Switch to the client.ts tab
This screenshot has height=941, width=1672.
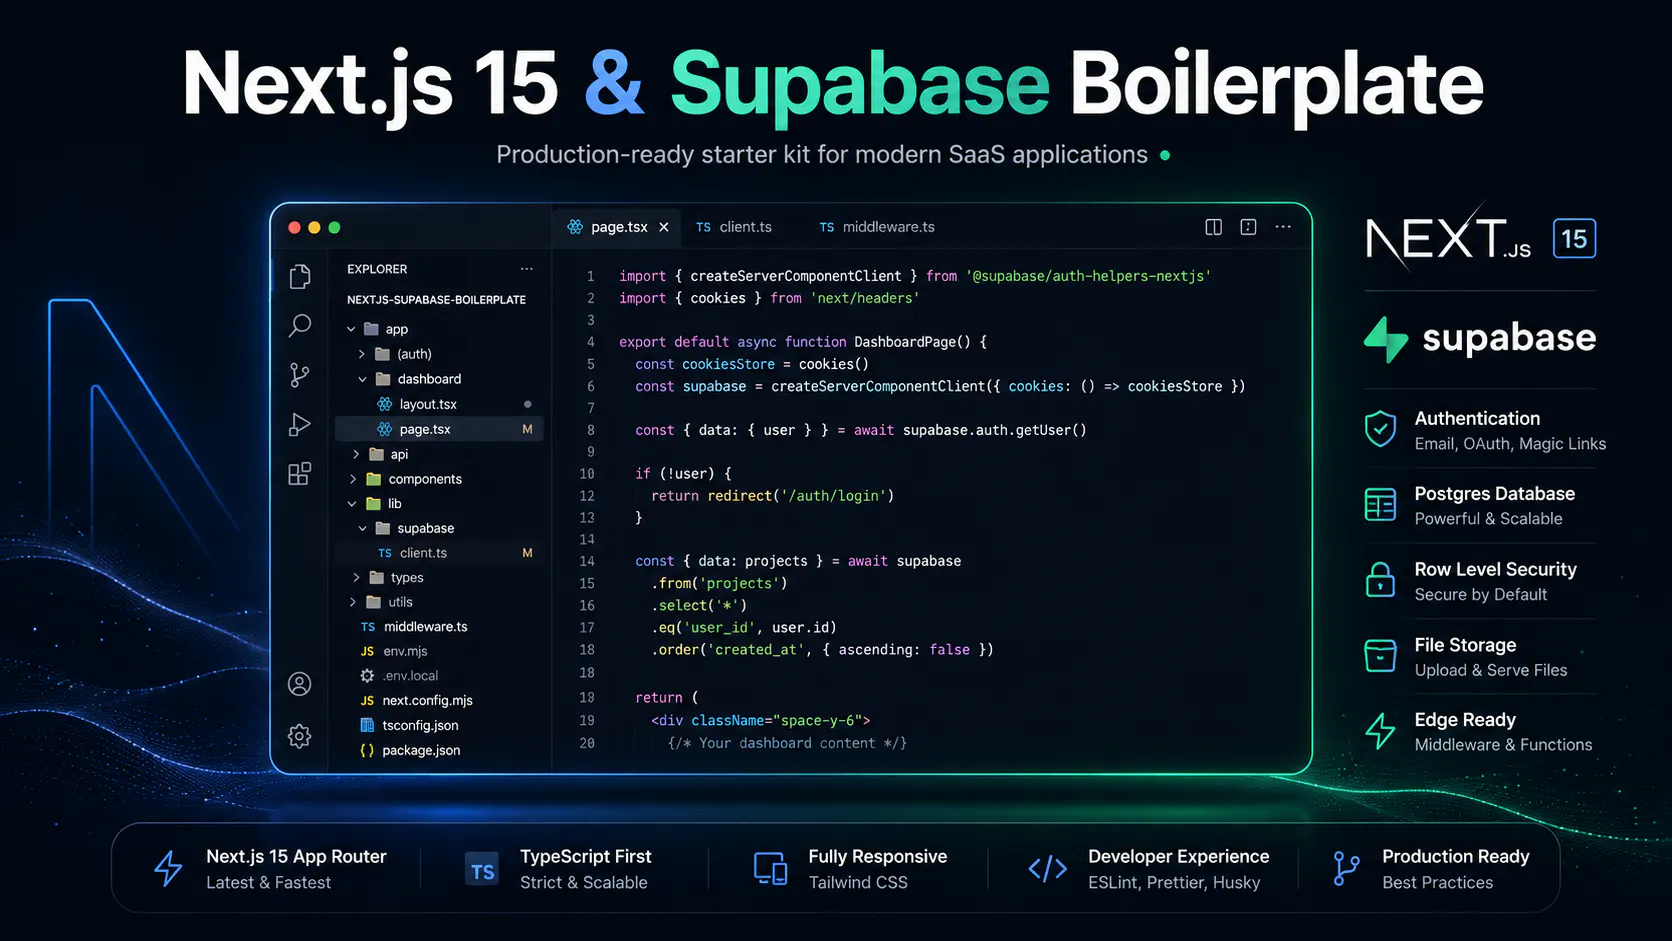tap(734, 227)
